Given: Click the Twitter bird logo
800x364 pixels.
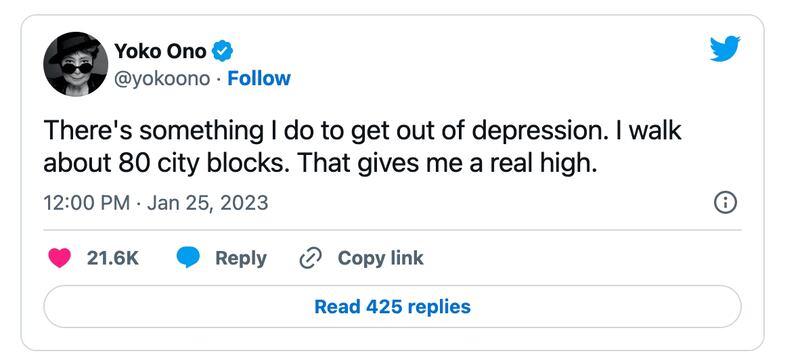Looking at the screenshot, I should click(725, 49).
